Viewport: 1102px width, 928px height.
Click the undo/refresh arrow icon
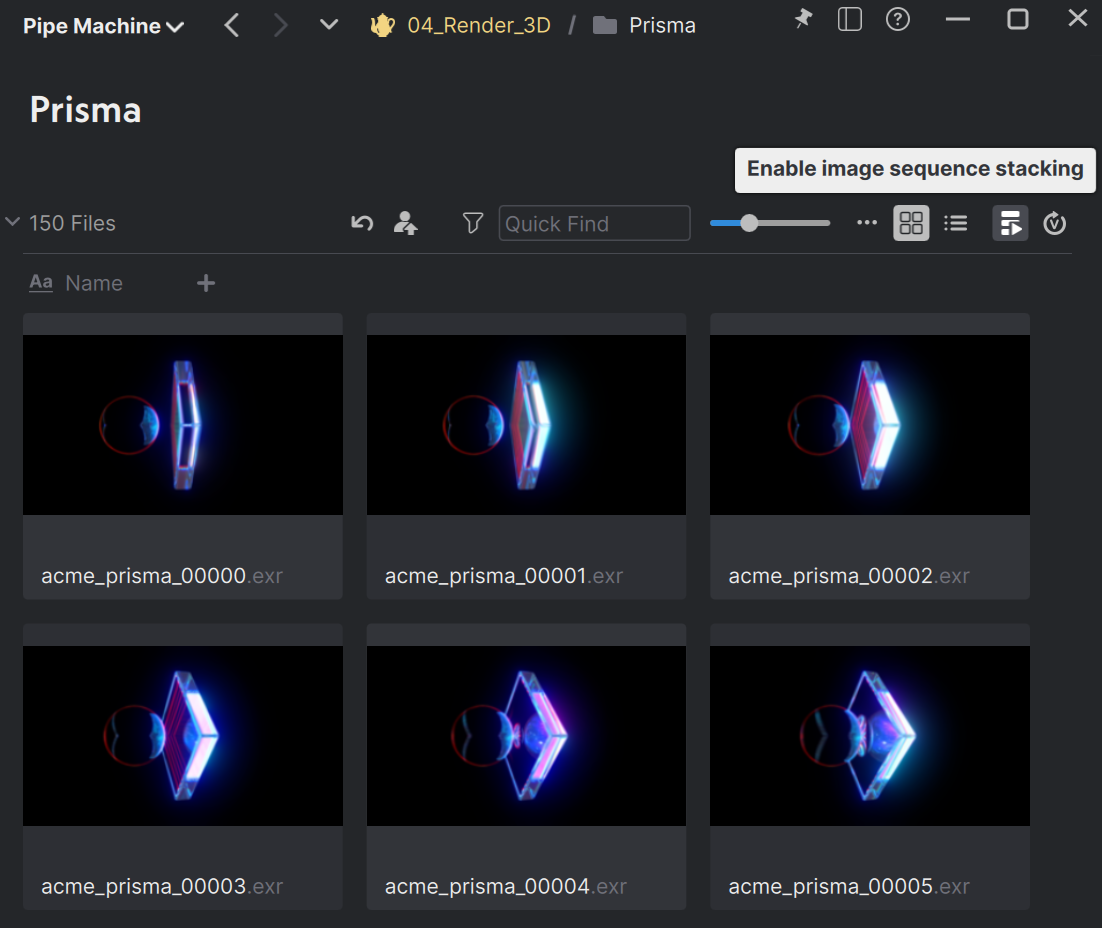click(362, 223)
